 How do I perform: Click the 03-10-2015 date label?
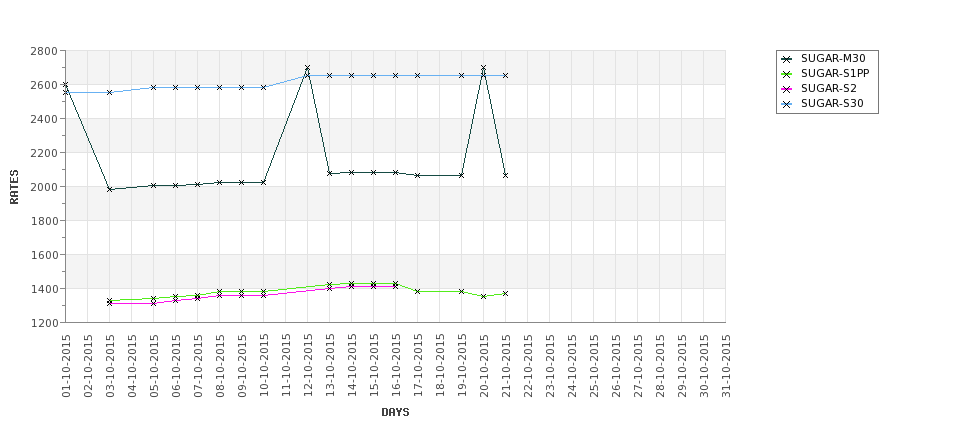point(110,366)
